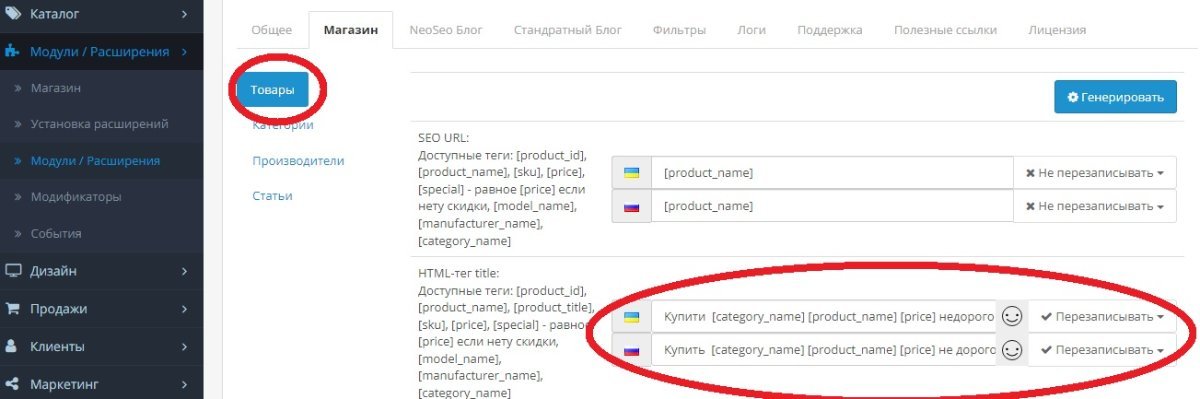The width and height of the screenshot is (1200, 399).
Task: Open Перезаписывать dropdown for Купити title
Action: [x=1102, y=317]
